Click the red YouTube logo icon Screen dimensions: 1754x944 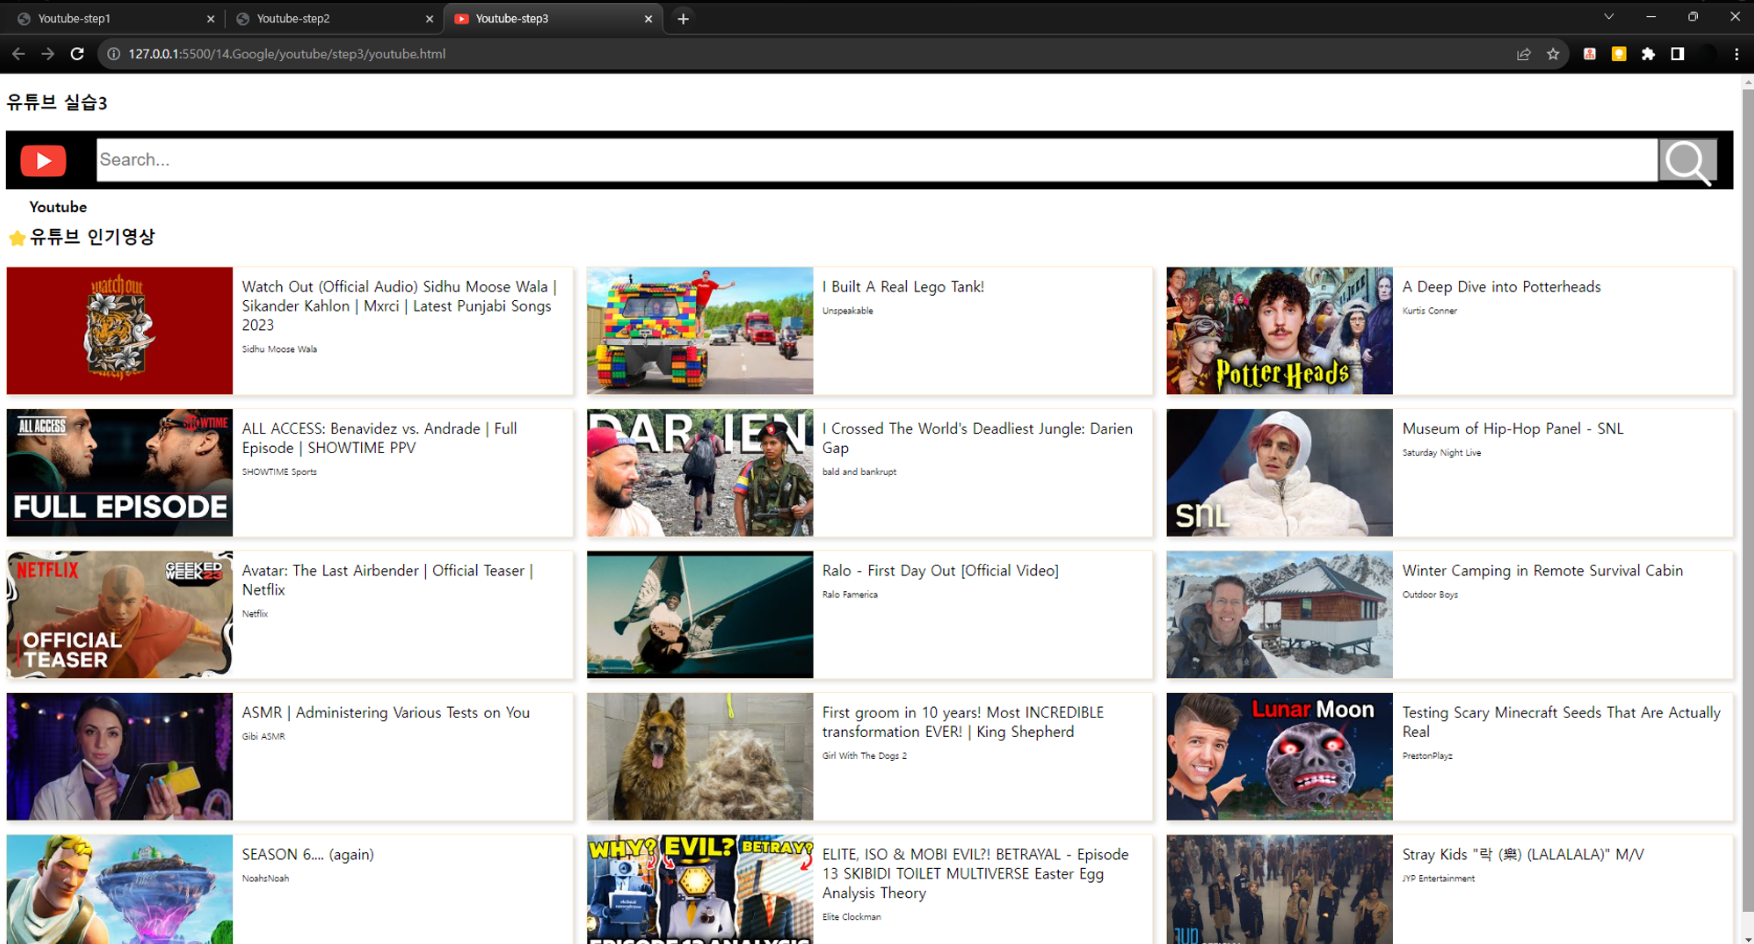pos(43,160)
